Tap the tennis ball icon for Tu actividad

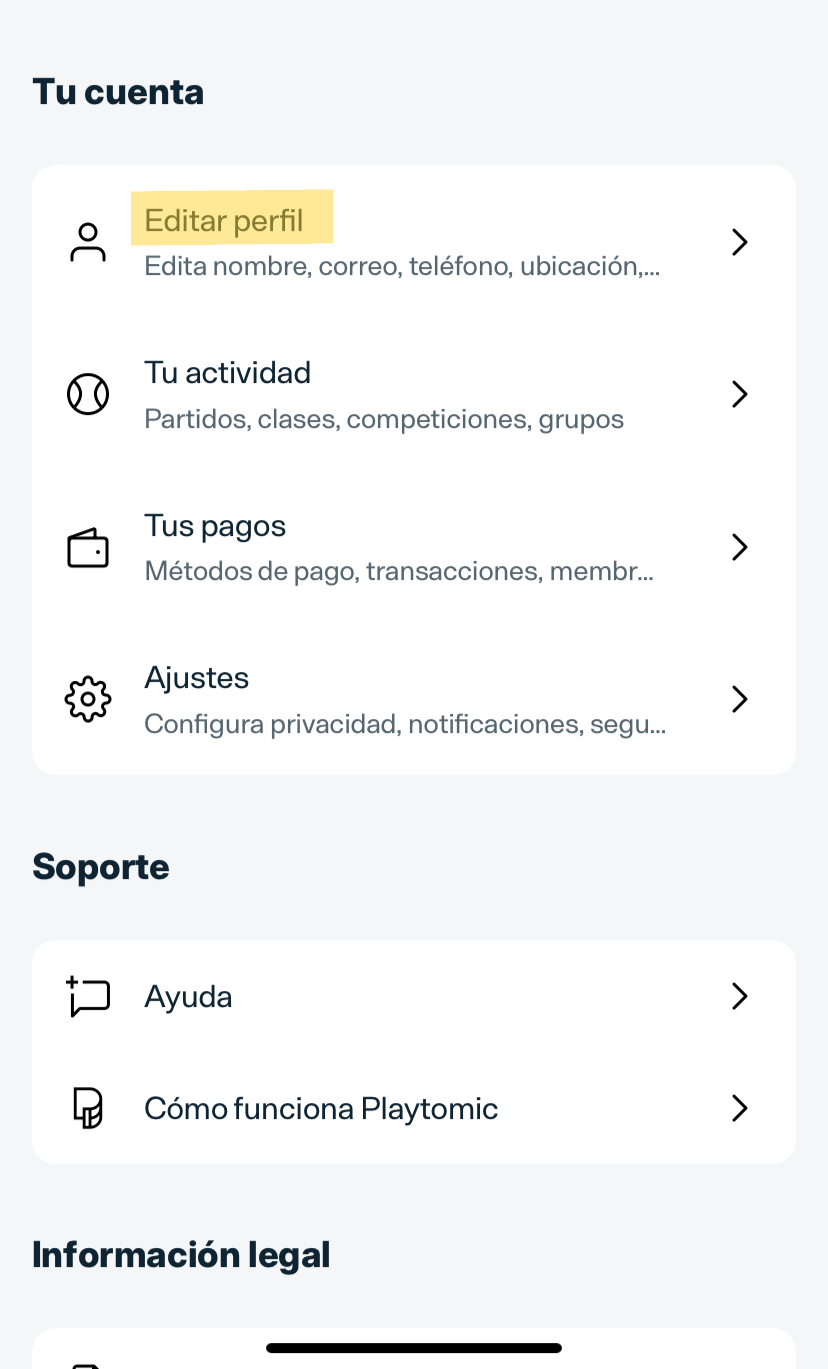point(88,394)
